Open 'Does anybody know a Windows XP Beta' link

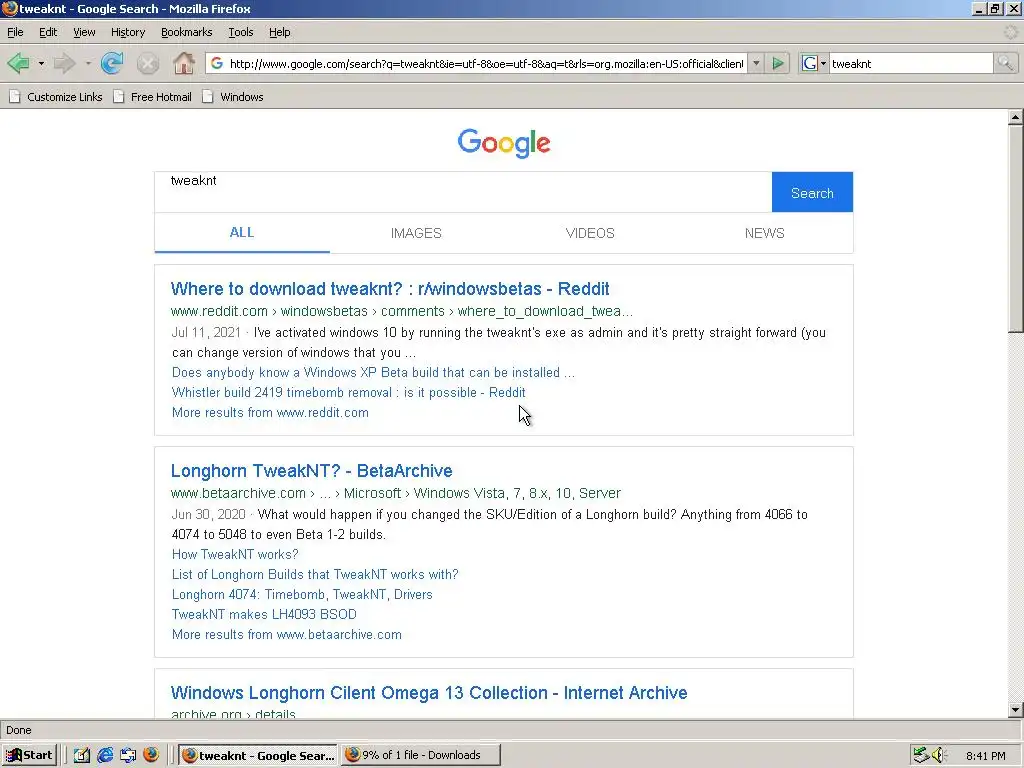coord(373,372)
